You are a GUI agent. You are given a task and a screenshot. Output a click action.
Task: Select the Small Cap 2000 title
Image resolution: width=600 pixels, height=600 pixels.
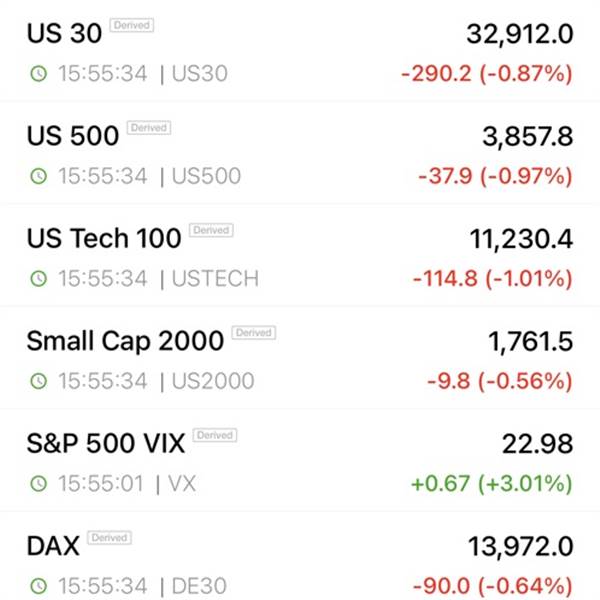[125, 340]
